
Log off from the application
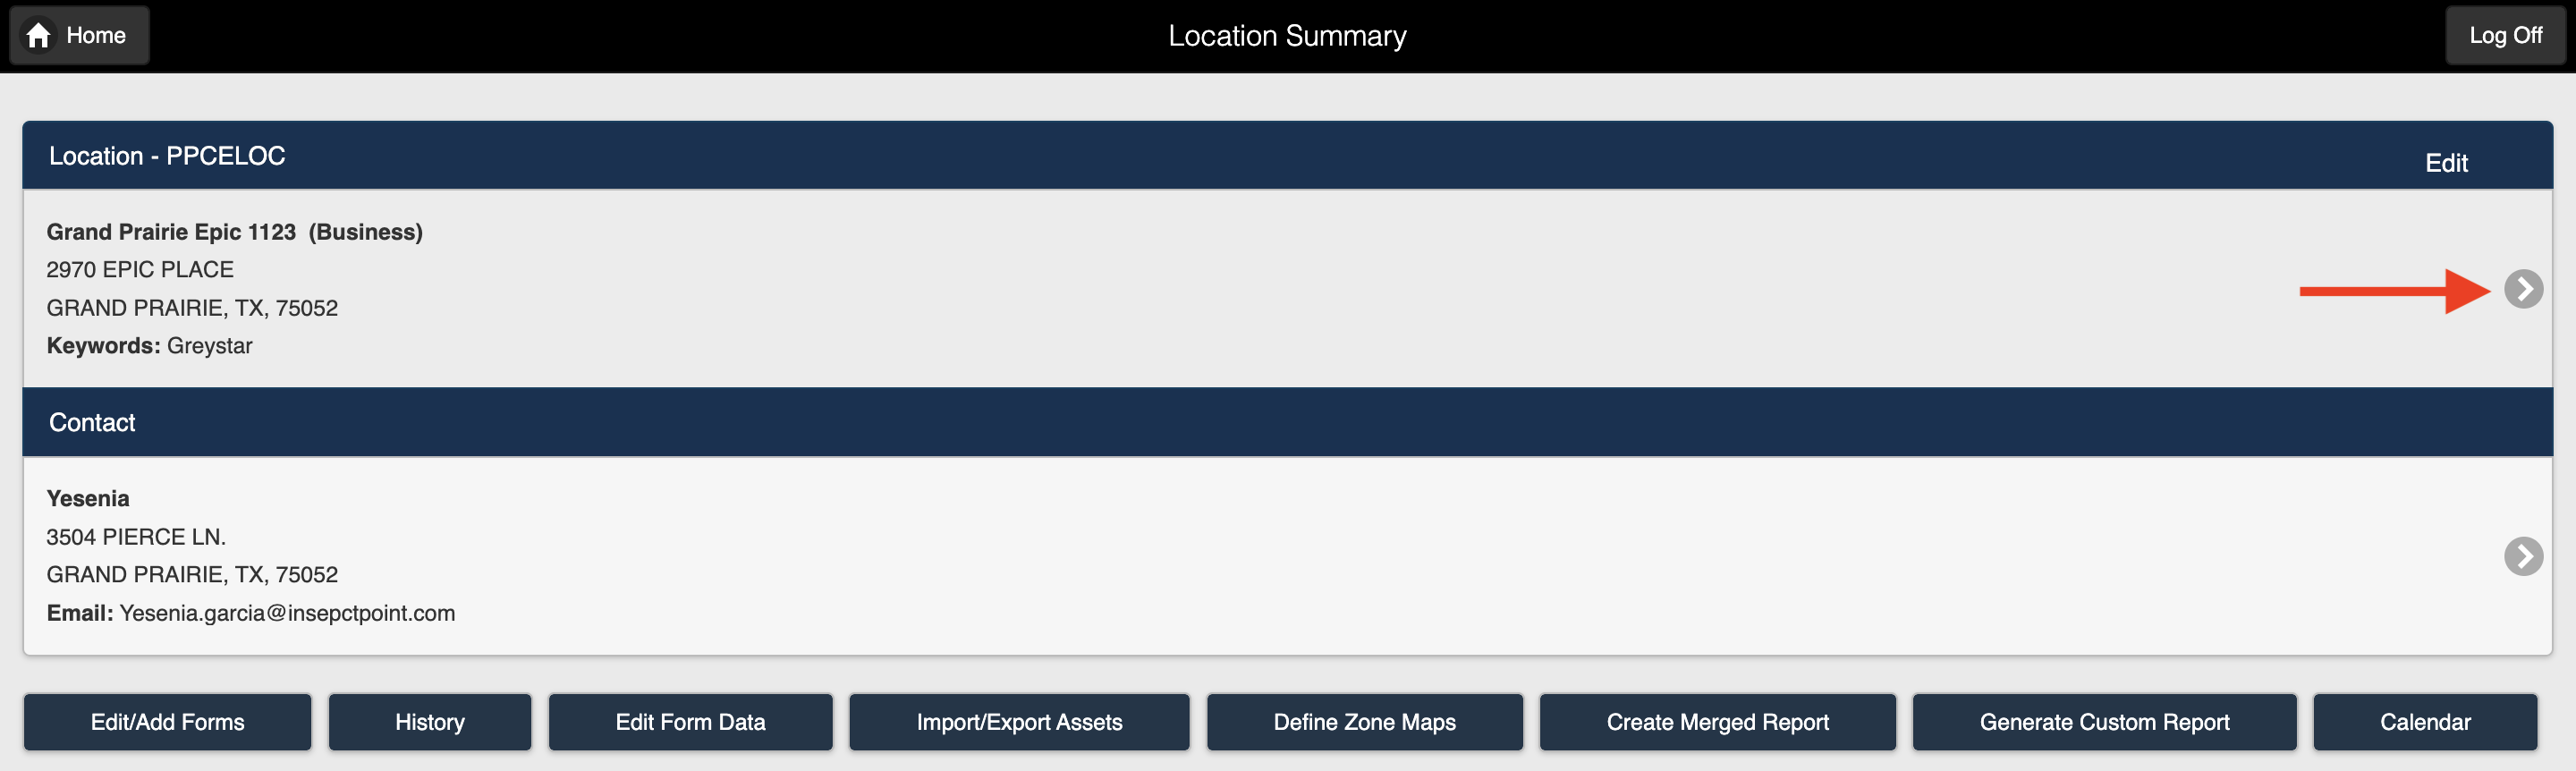(2505, 36)
